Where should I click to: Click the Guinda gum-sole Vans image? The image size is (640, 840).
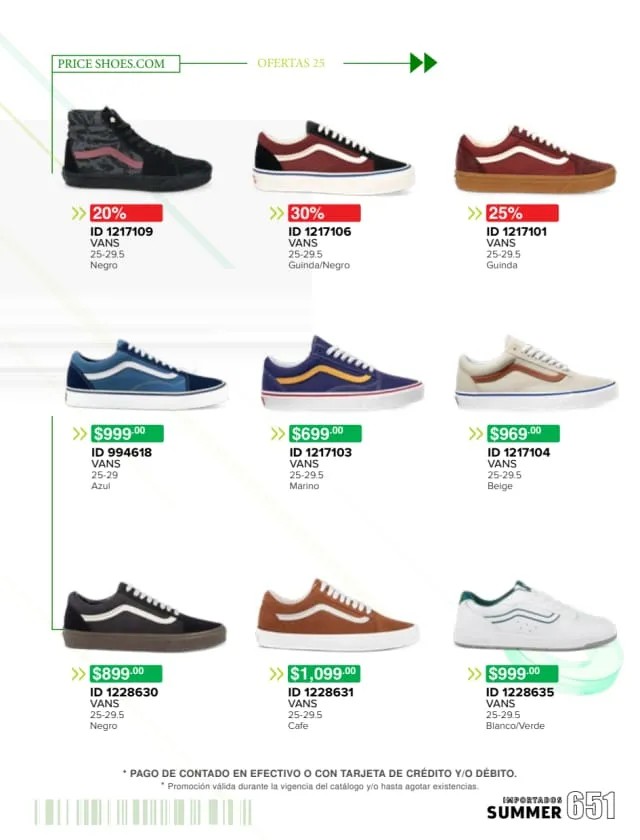point(536,159)
